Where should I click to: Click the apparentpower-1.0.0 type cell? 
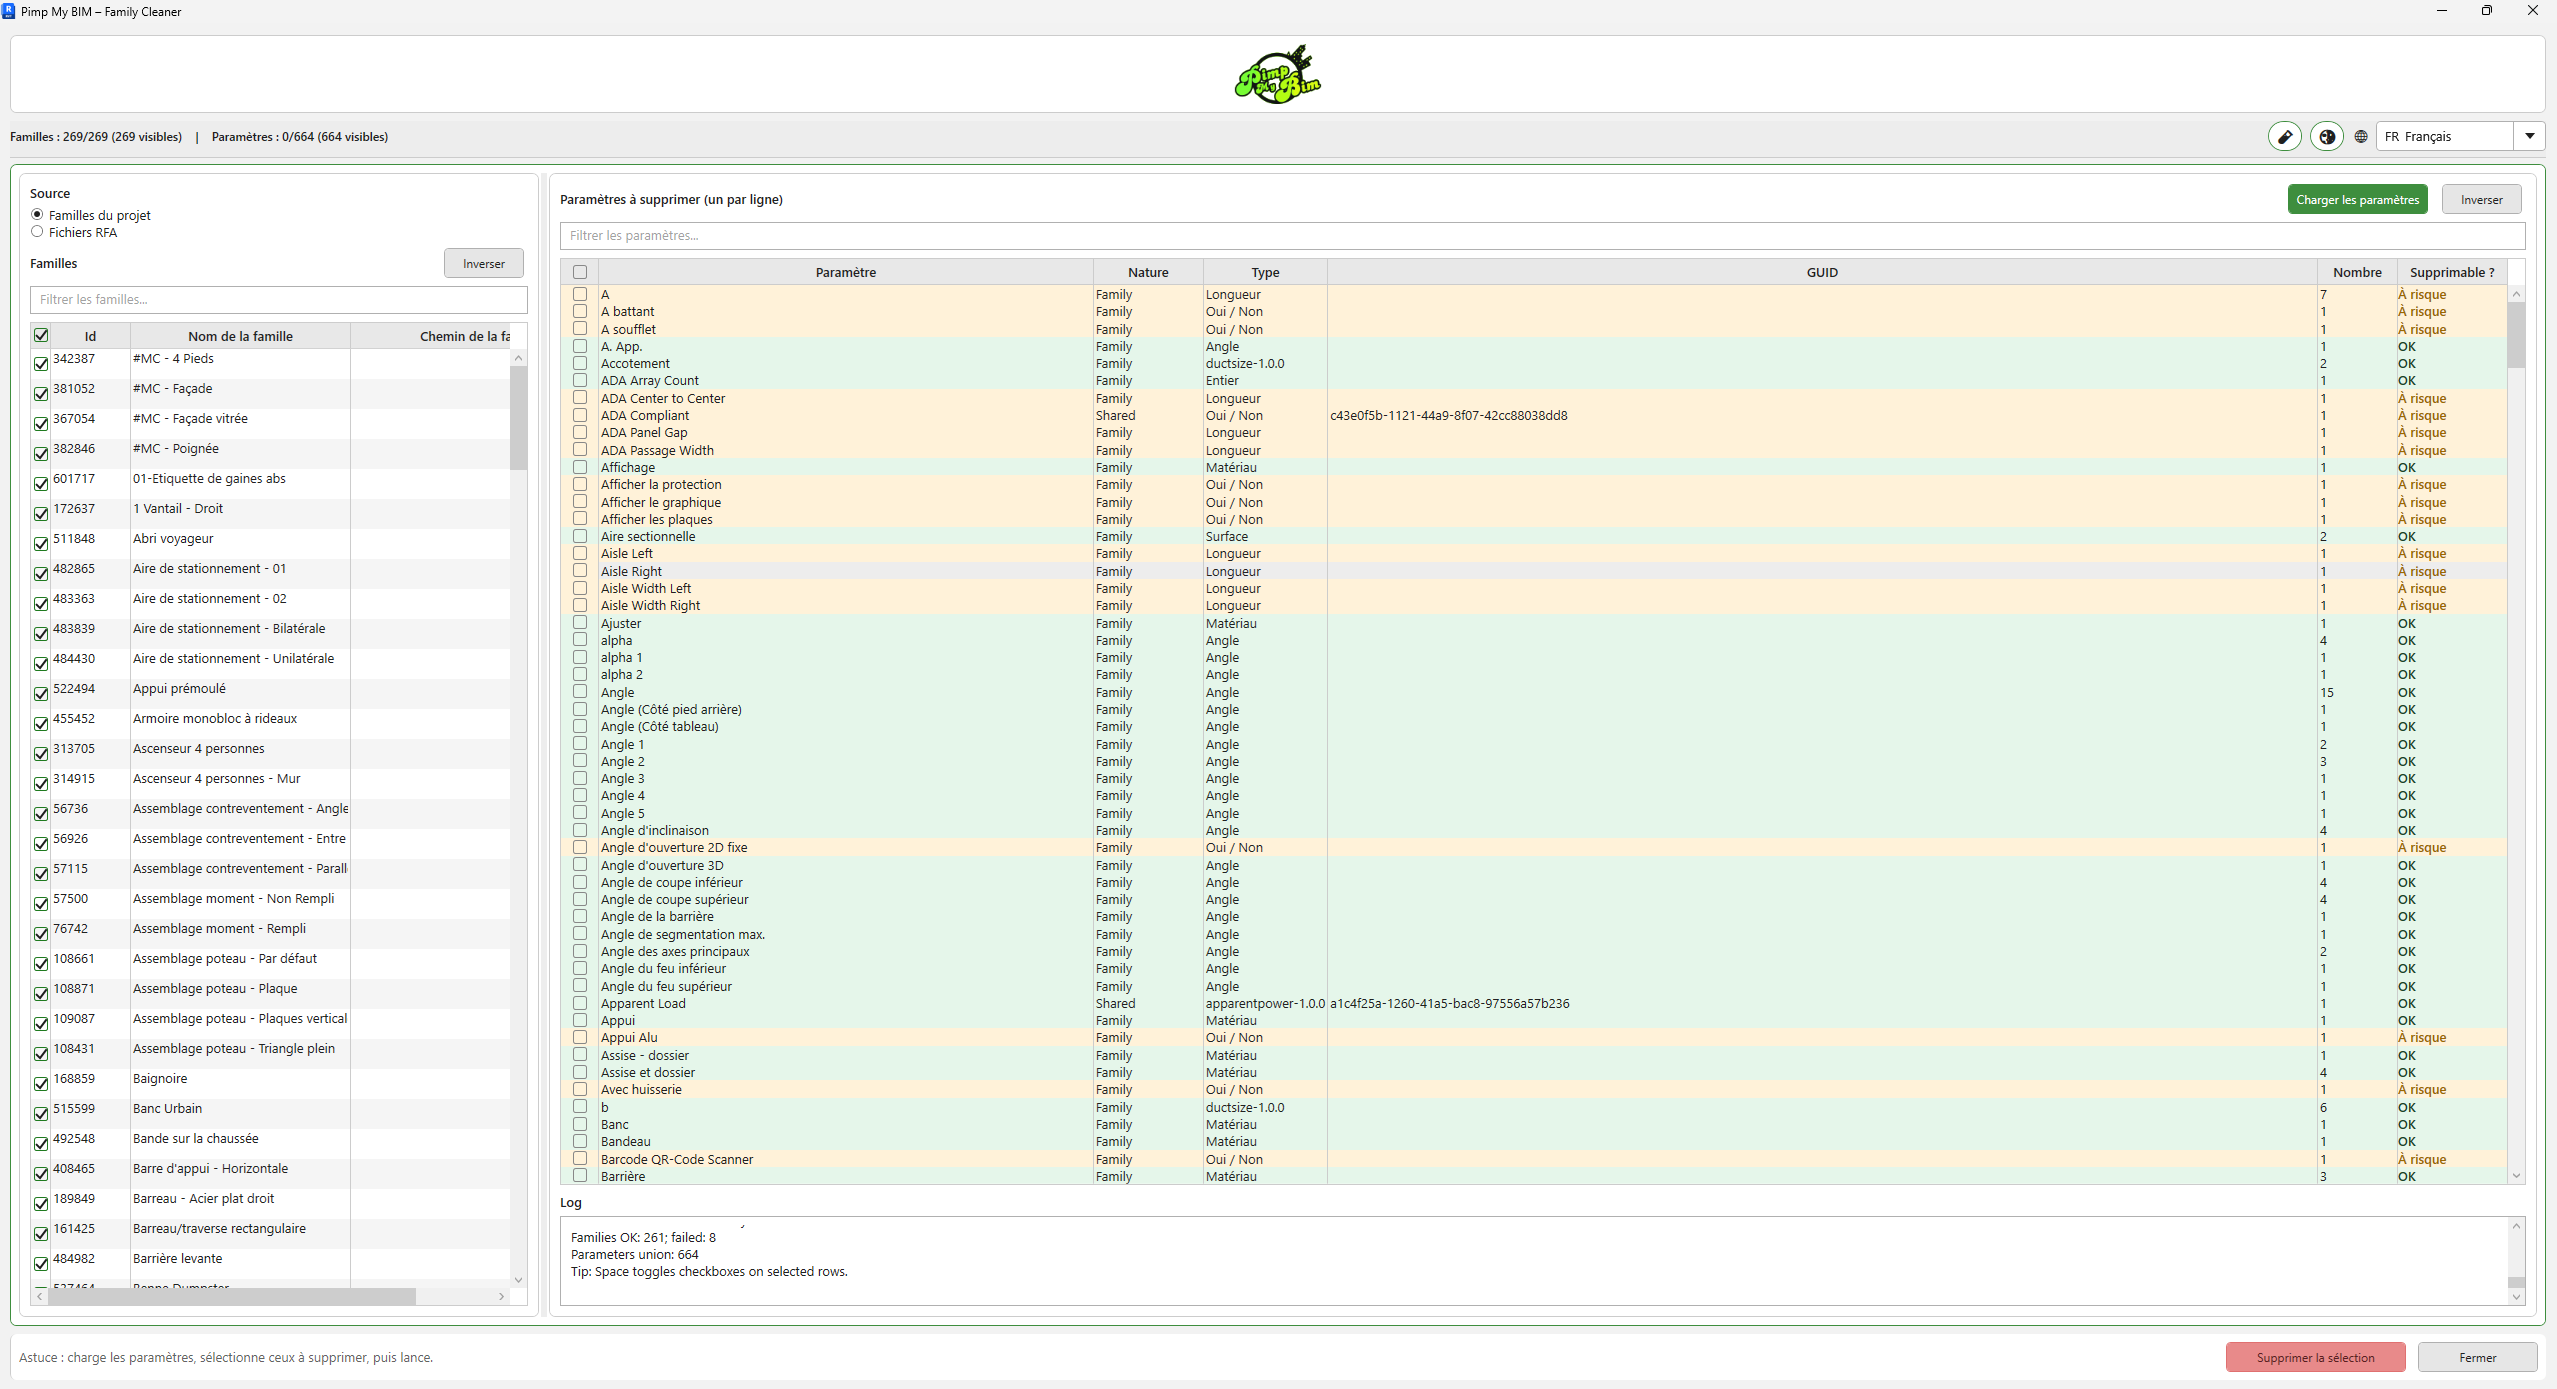click(1265, 1003)
